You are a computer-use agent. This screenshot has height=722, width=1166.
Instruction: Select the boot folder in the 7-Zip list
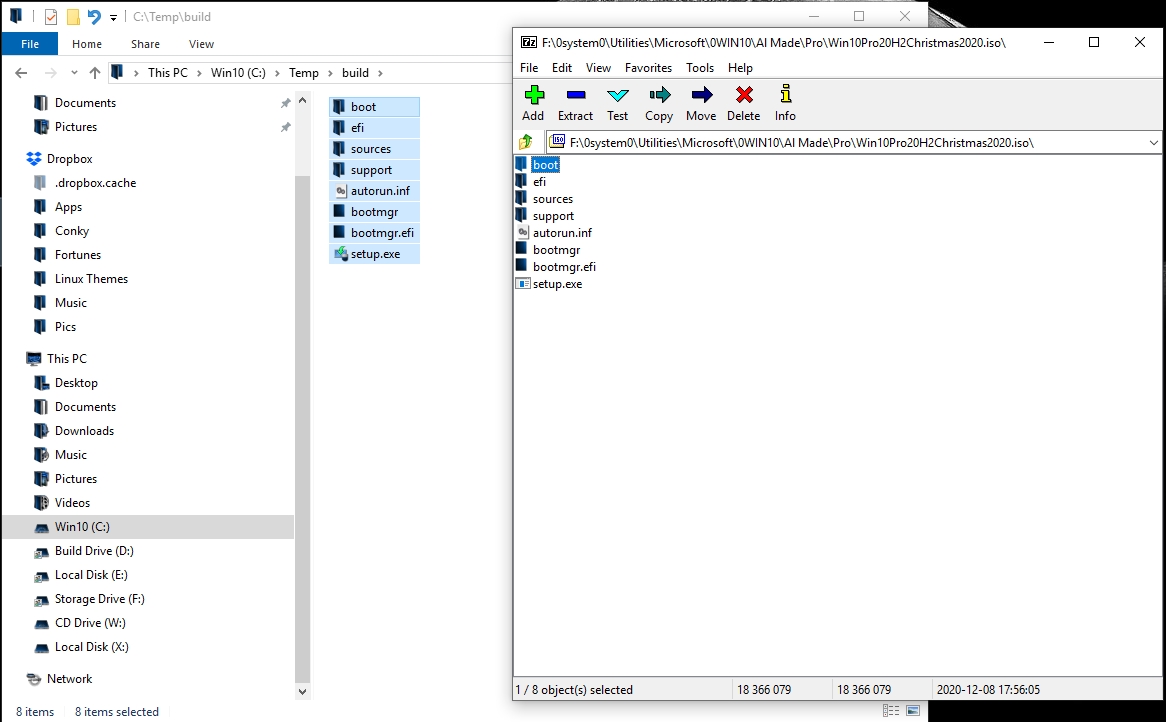pyautogui.click(x=545, y=164)
